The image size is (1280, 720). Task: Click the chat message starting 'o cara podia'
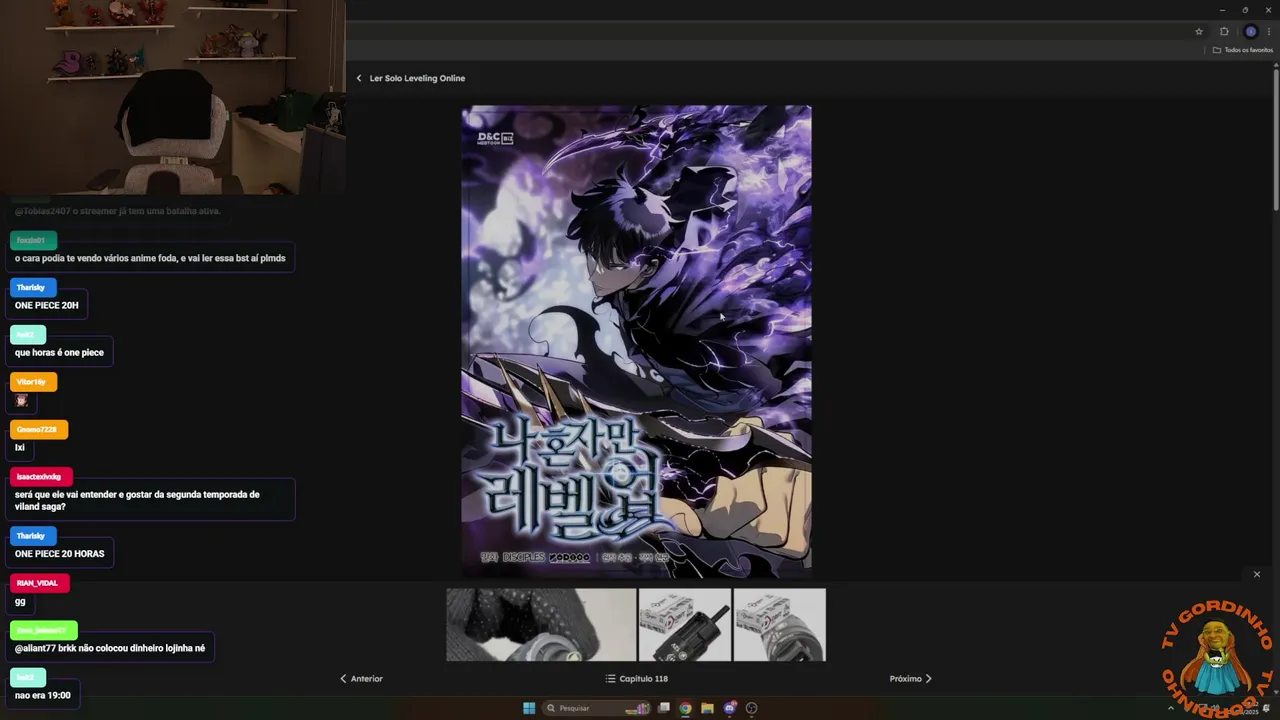pos(150,258)
